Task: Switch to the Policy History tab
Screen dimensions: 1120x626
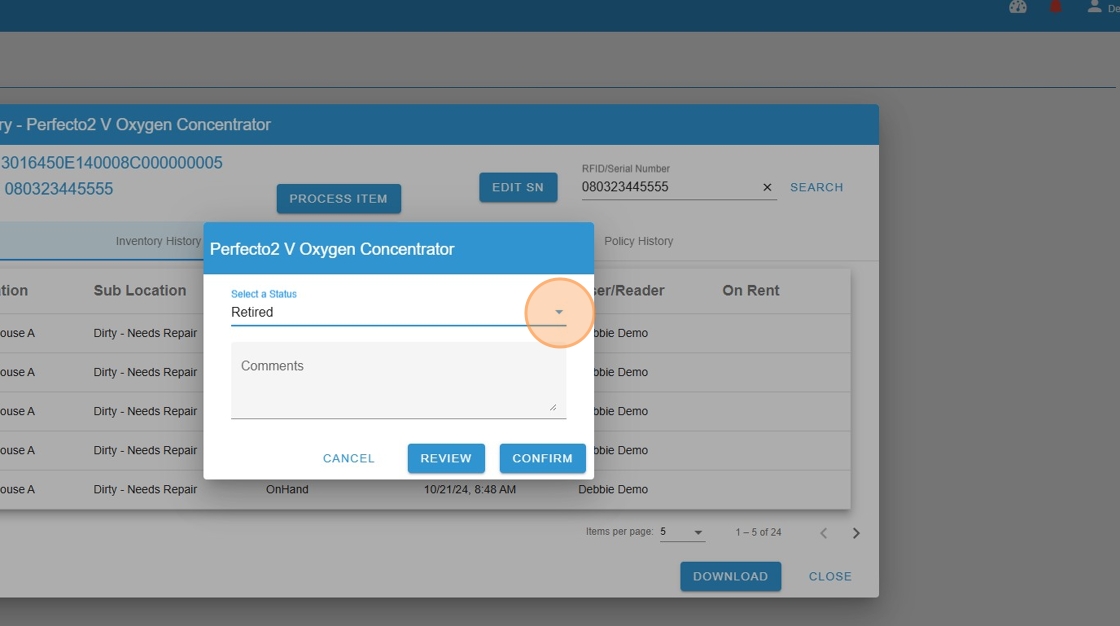Action: pos(639,241)
